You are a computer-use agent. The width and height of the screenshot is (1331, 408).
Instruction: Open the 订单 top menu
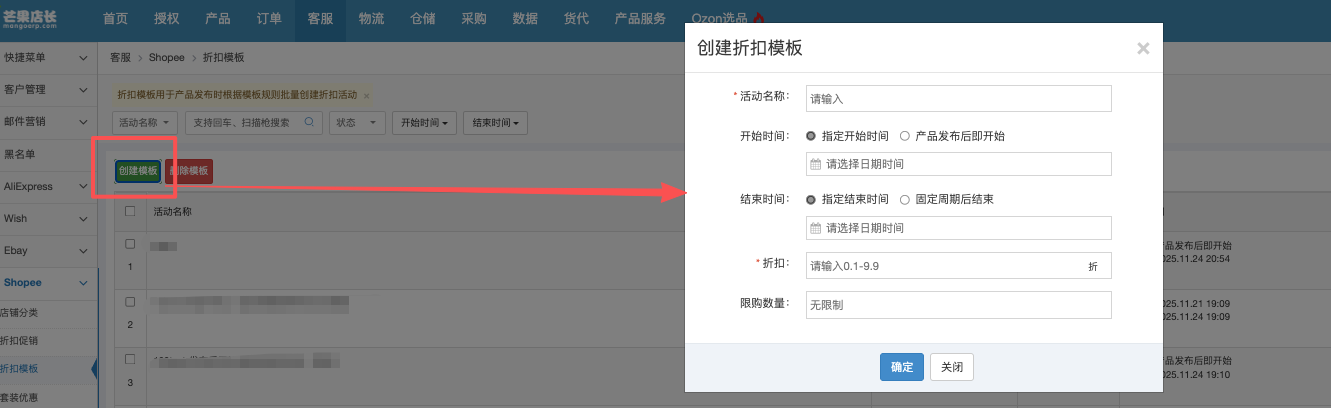[268, 18]
